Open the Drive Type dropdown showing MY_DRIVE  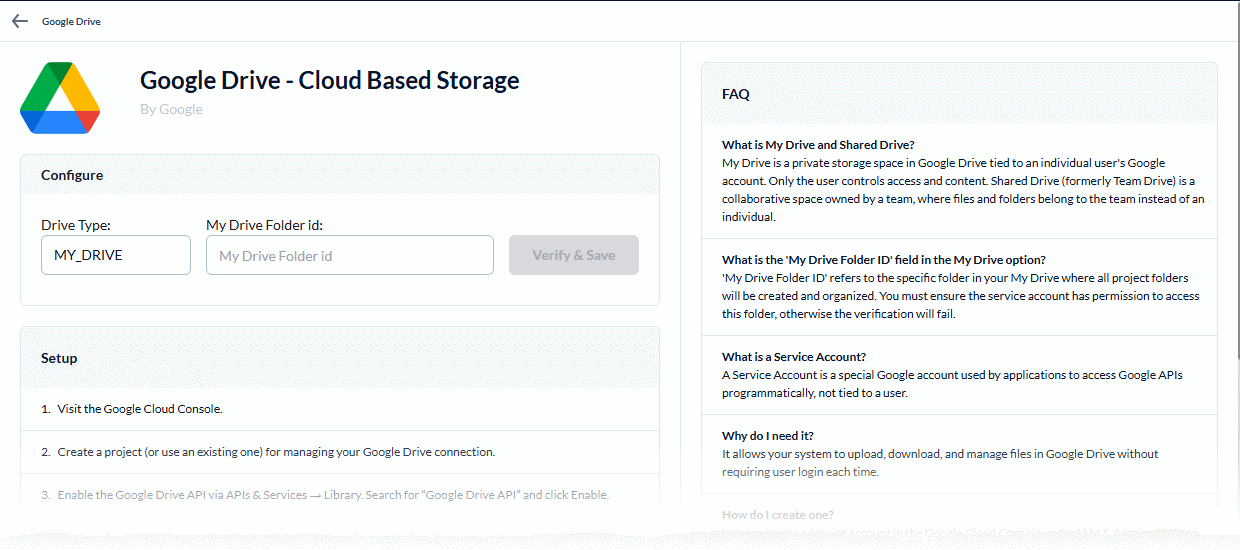click(116, 255)
